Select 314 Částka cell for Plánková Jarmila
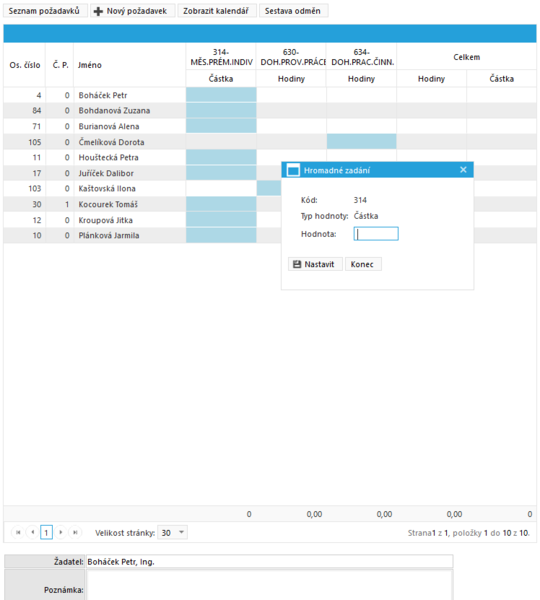This screenshot has width=540, height=600. 221,235
